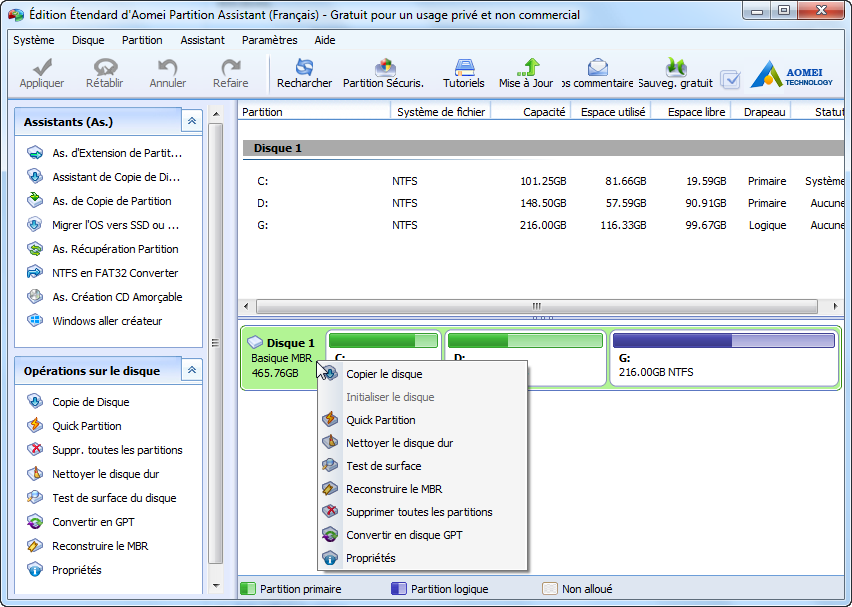Open the Paramètres menu

[x=270, y=40]
